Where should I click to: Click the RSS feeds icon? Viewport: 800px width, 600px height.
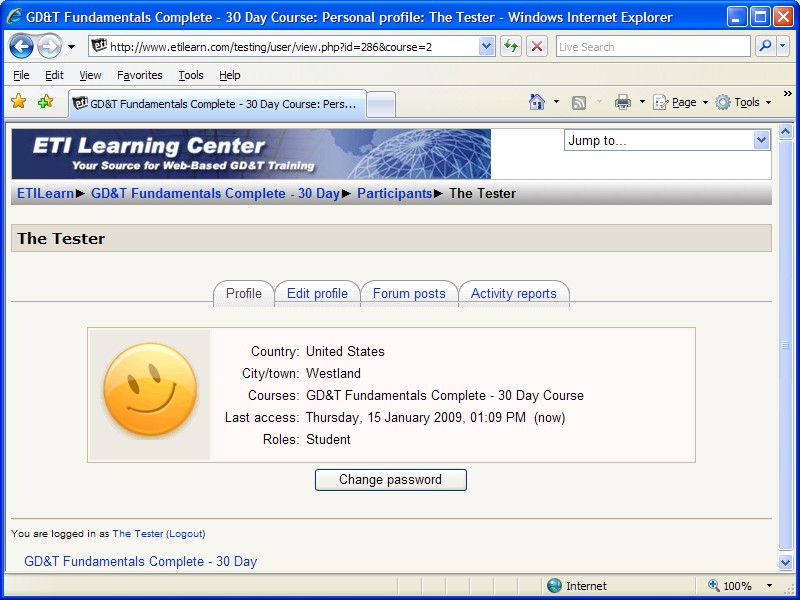tap(579, 103)
